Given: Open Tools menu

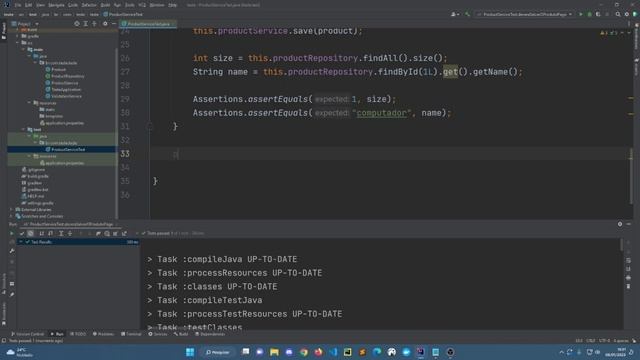Looking at the screenshot, I should point(129,5).
